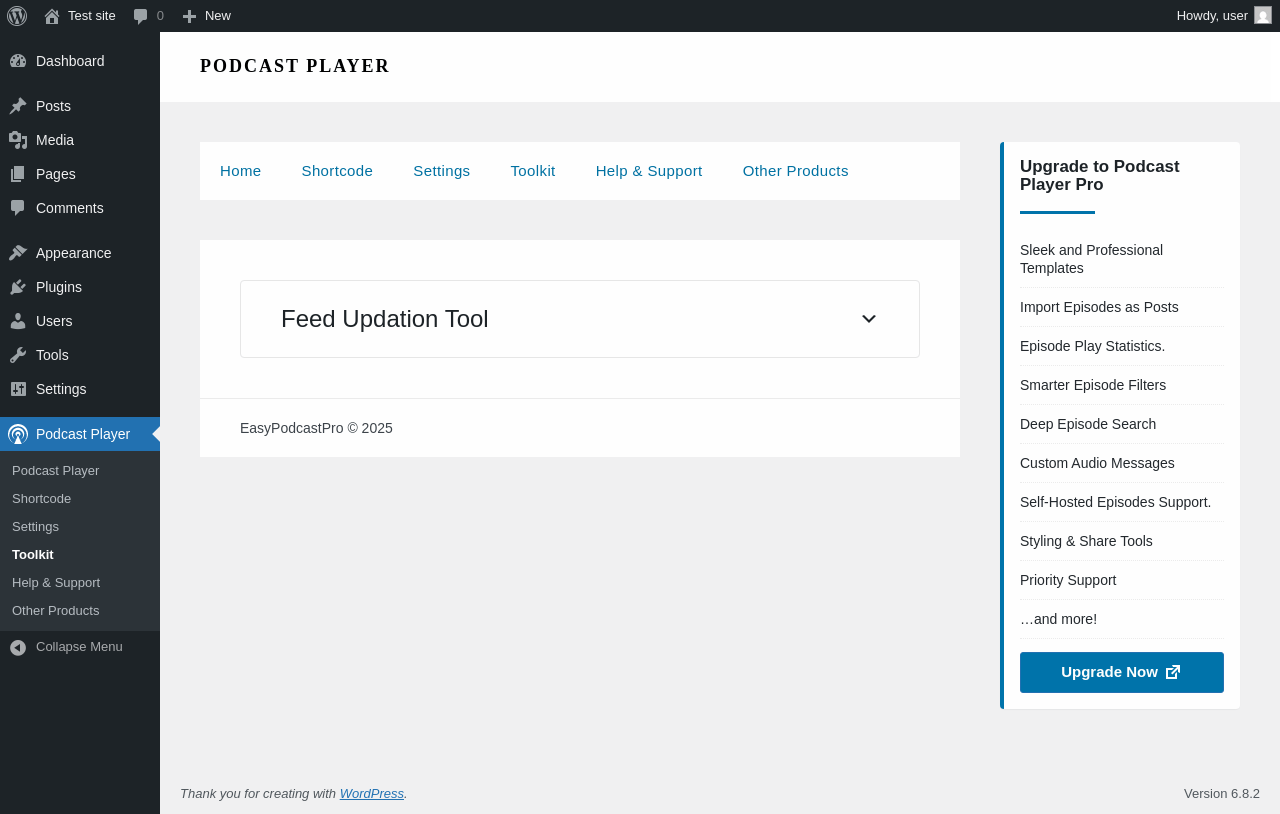Click the Feed Updation Tool heading

point(385,319)
